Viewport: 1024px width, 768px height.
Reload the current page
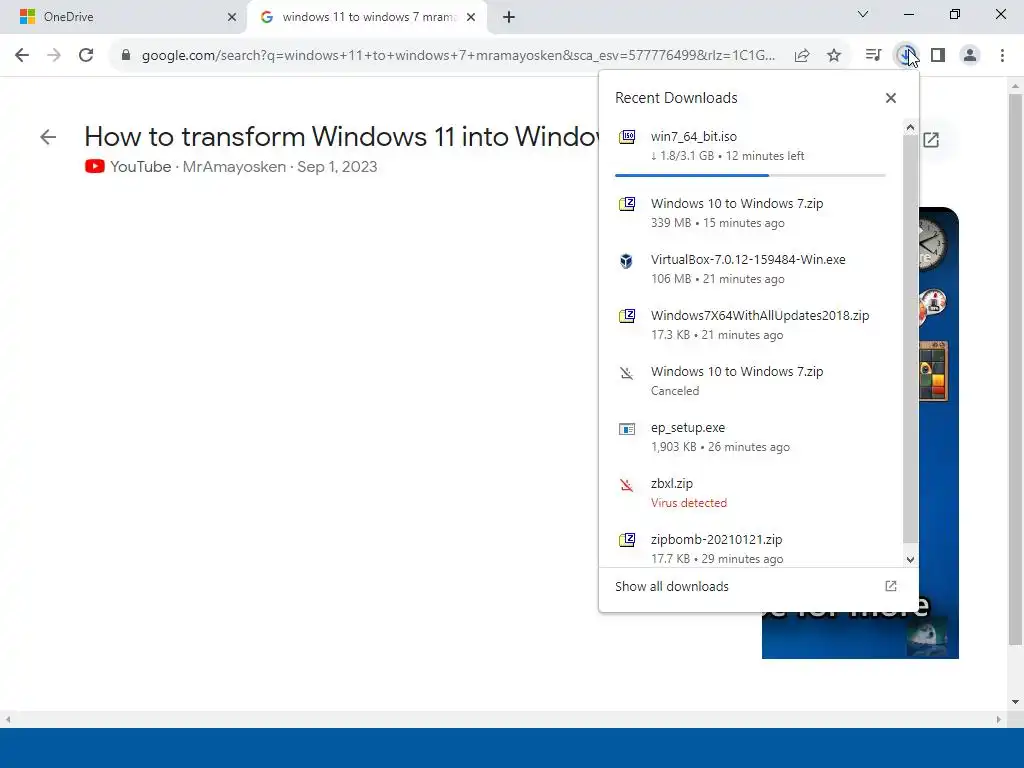(86, 56)
